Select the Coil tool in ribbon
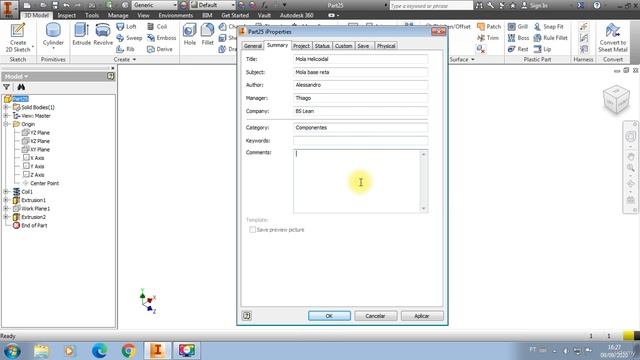The width and height of the screenshot is (640, 360). [157, 27]
